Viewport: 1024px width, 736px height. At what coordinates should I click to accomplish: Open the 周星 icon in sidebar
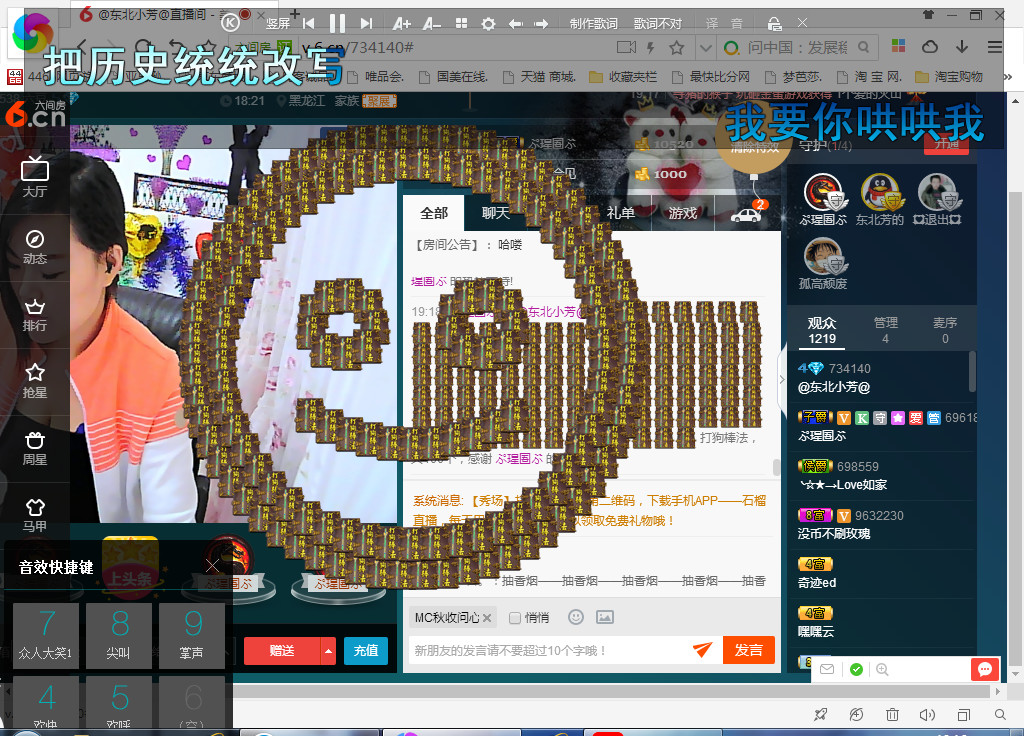tap(35, 449)
